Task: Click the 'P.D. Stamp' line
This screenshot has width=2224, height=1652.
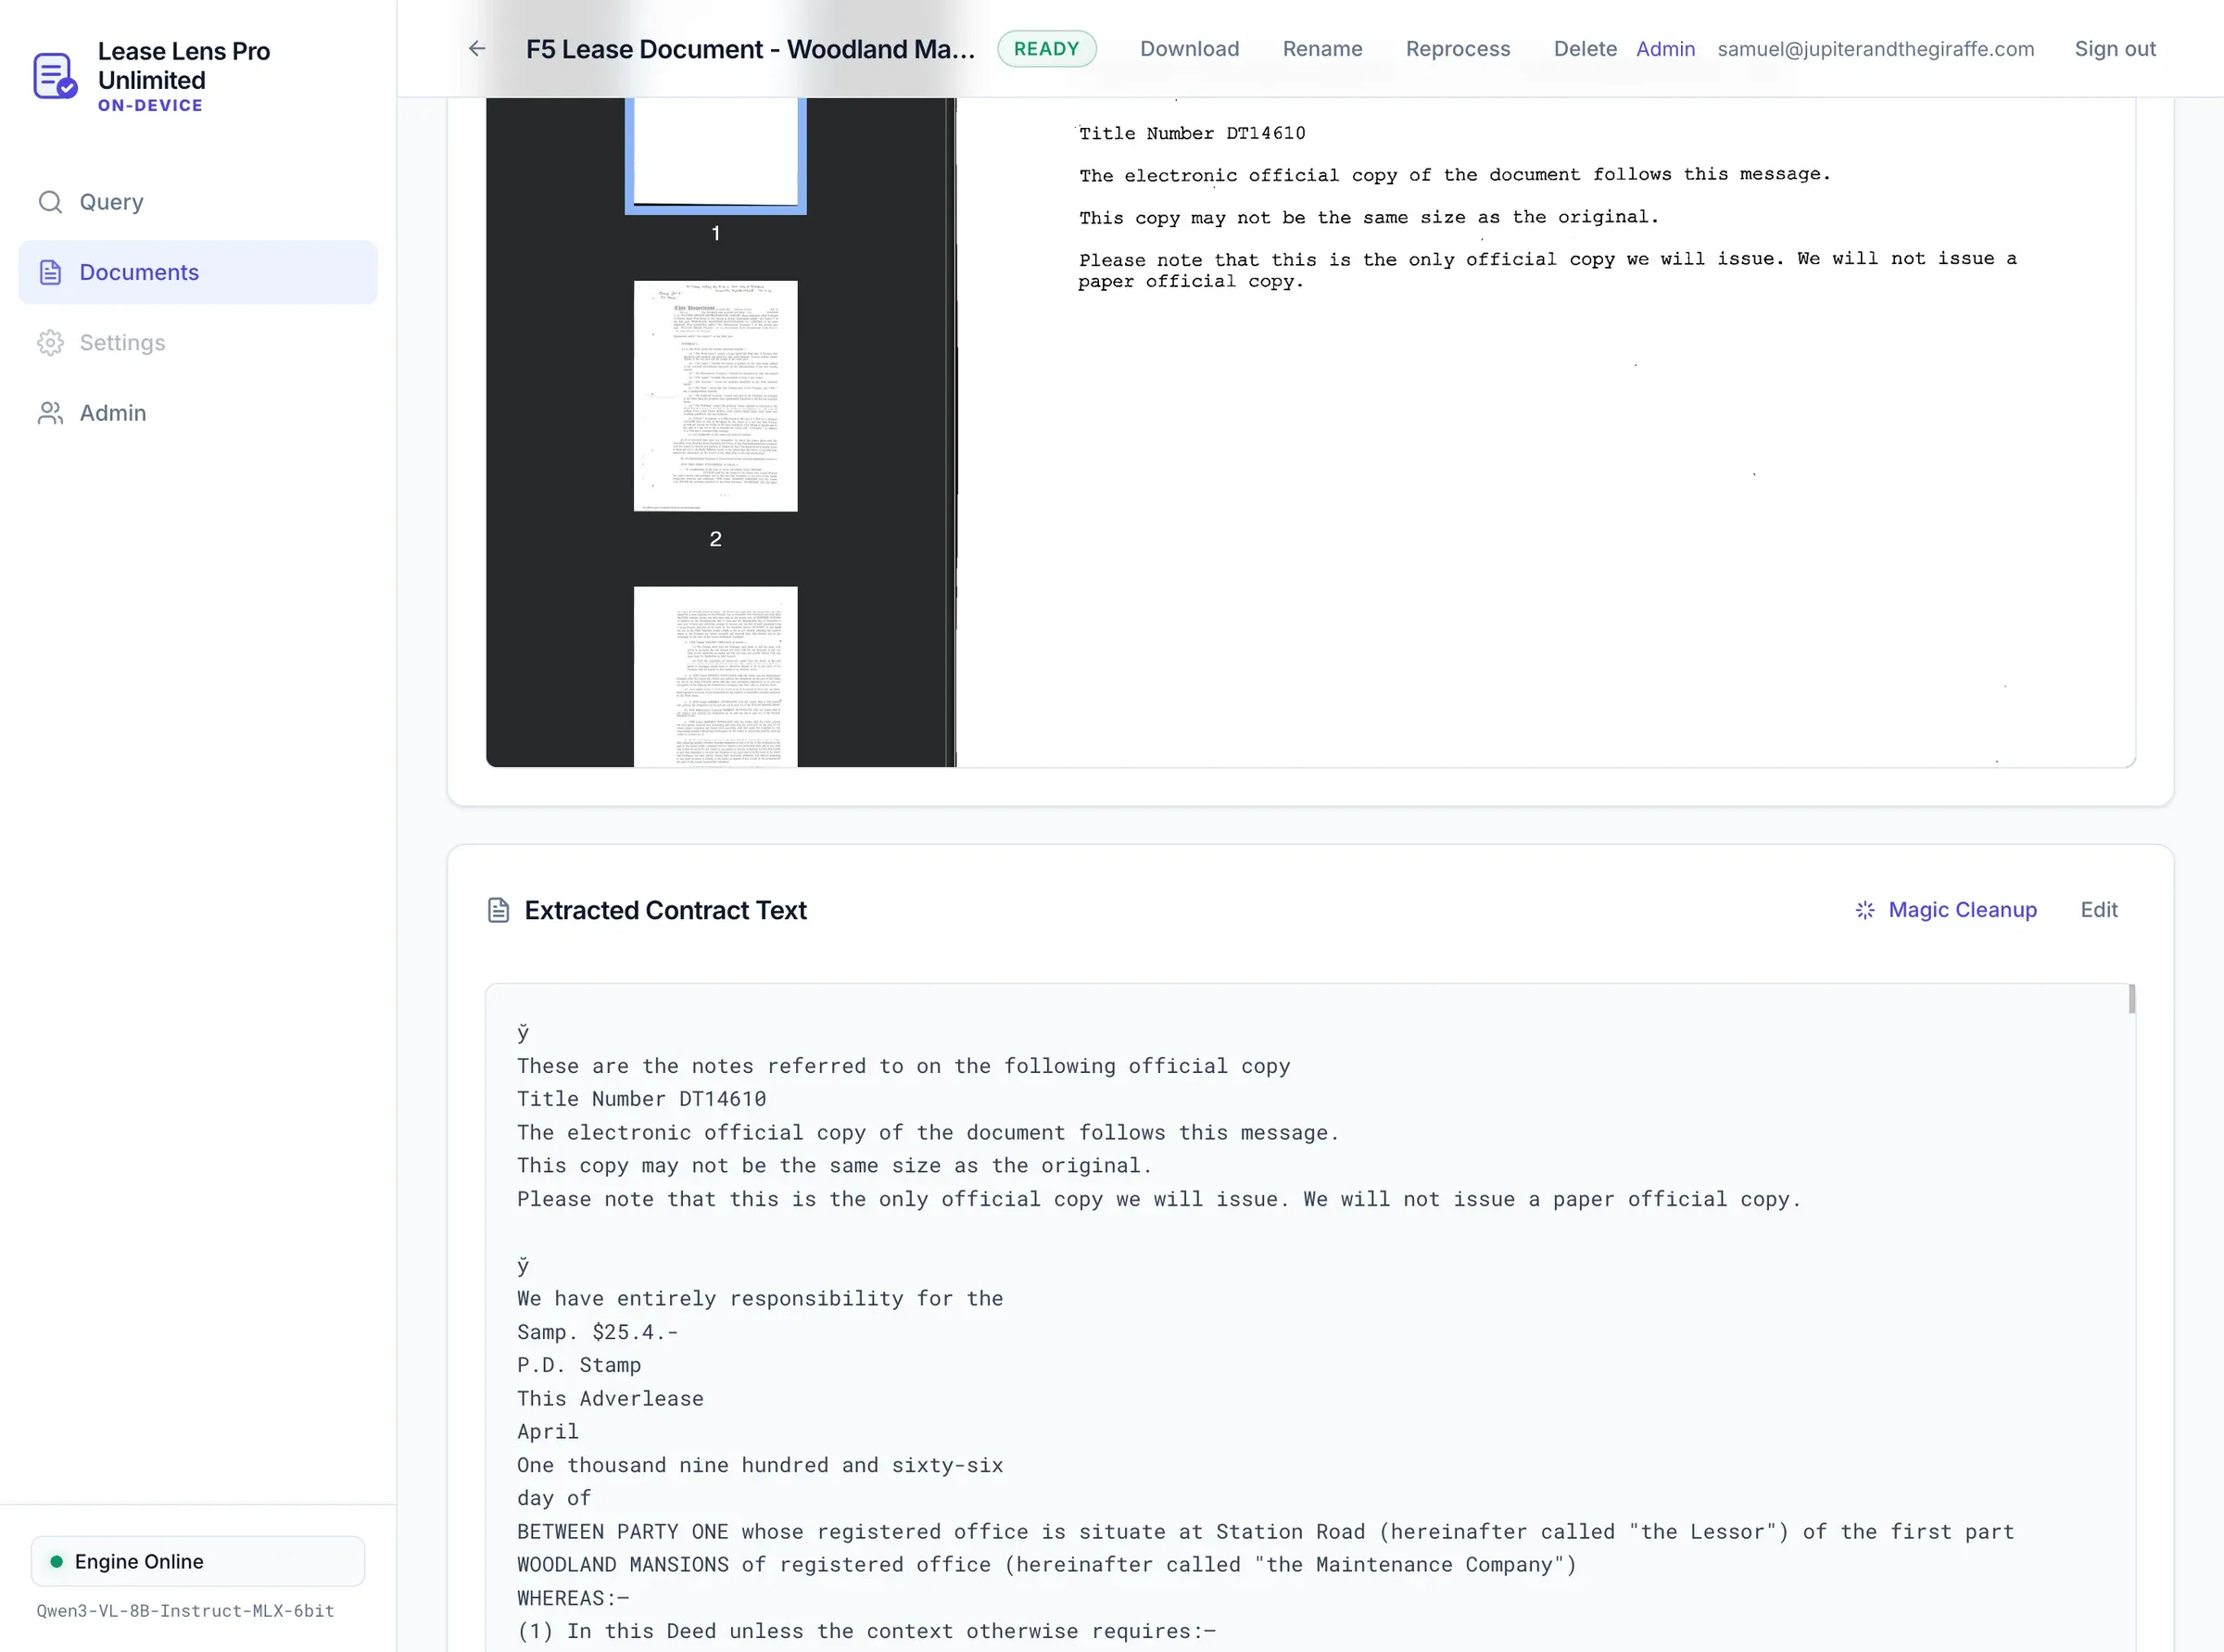Action: click(579, 1365)
